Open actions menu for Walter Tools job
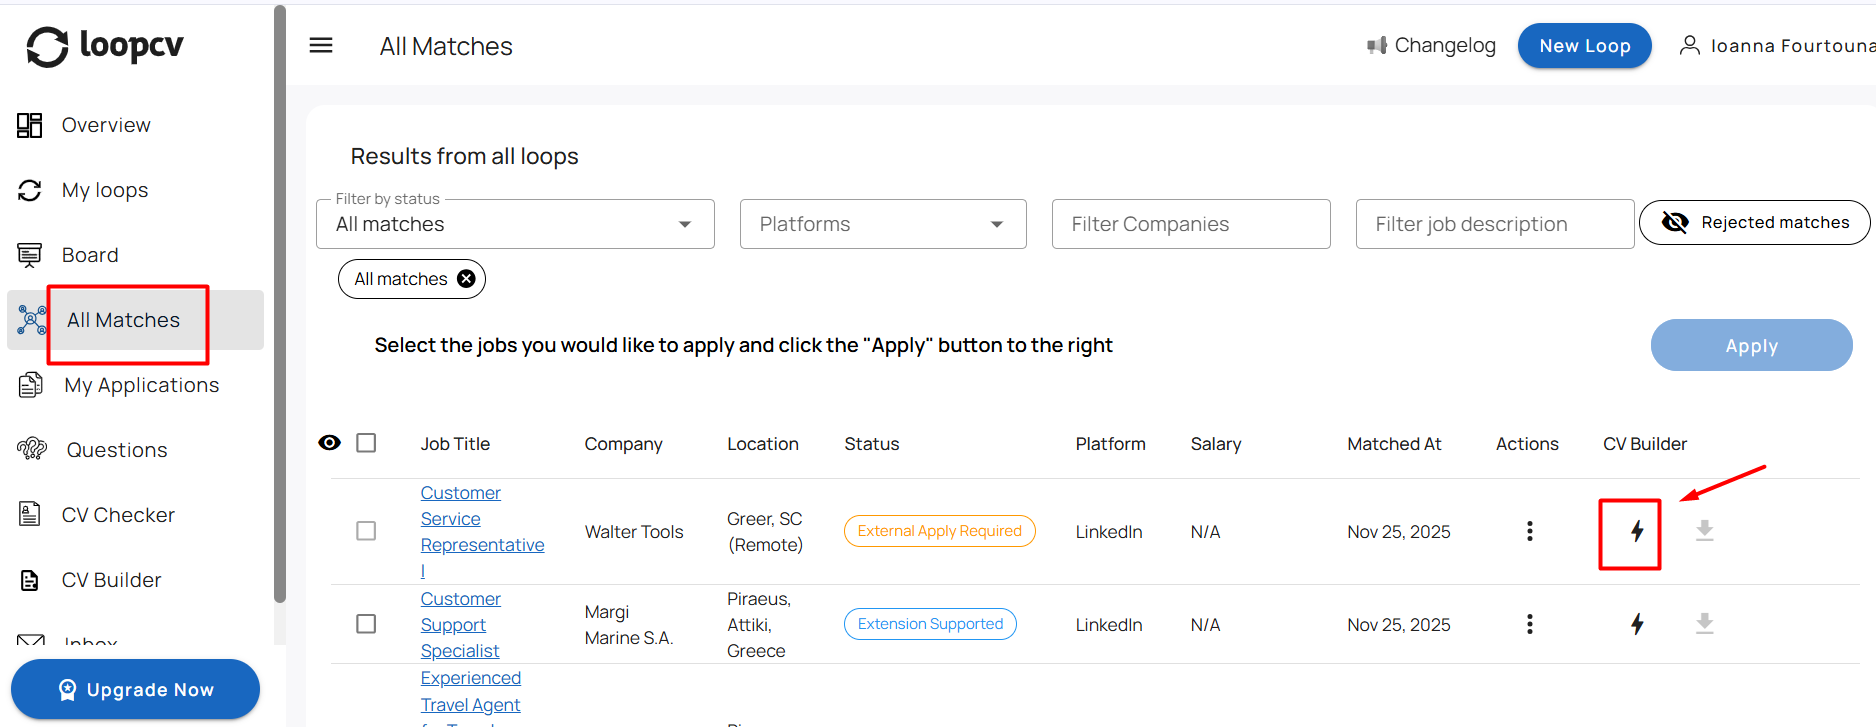 pos(1529,531)
